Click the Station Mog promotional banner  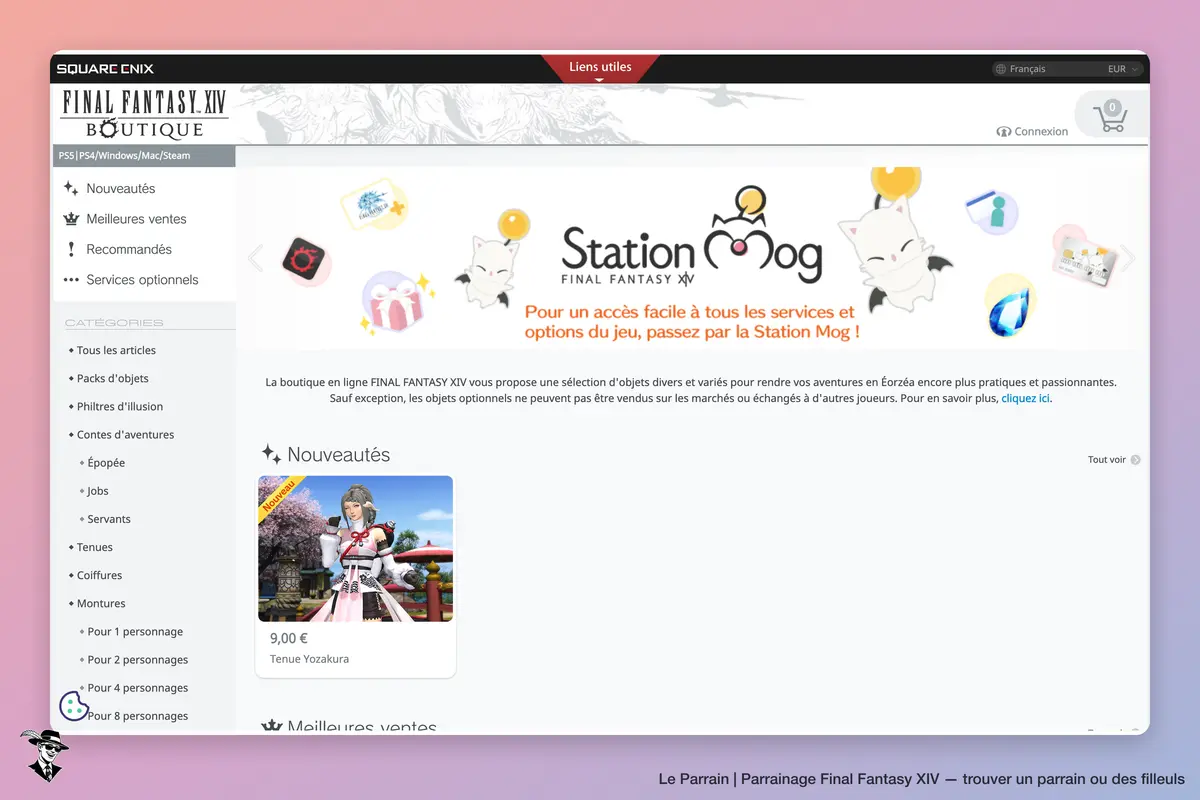point(691,258)
